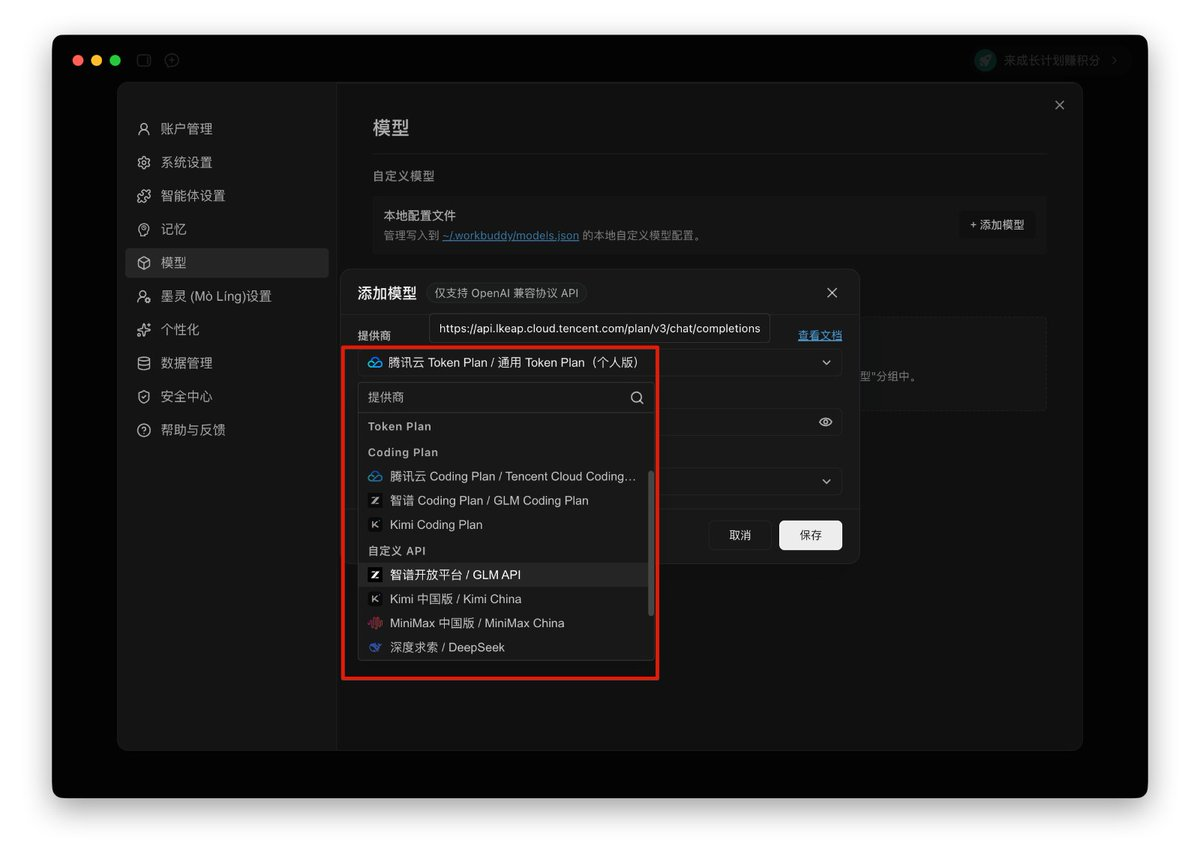Click the person icon for 账户管理
The height and width of the screenshot is (868, 1200).
pyautogui.click(x=144, y=129)
